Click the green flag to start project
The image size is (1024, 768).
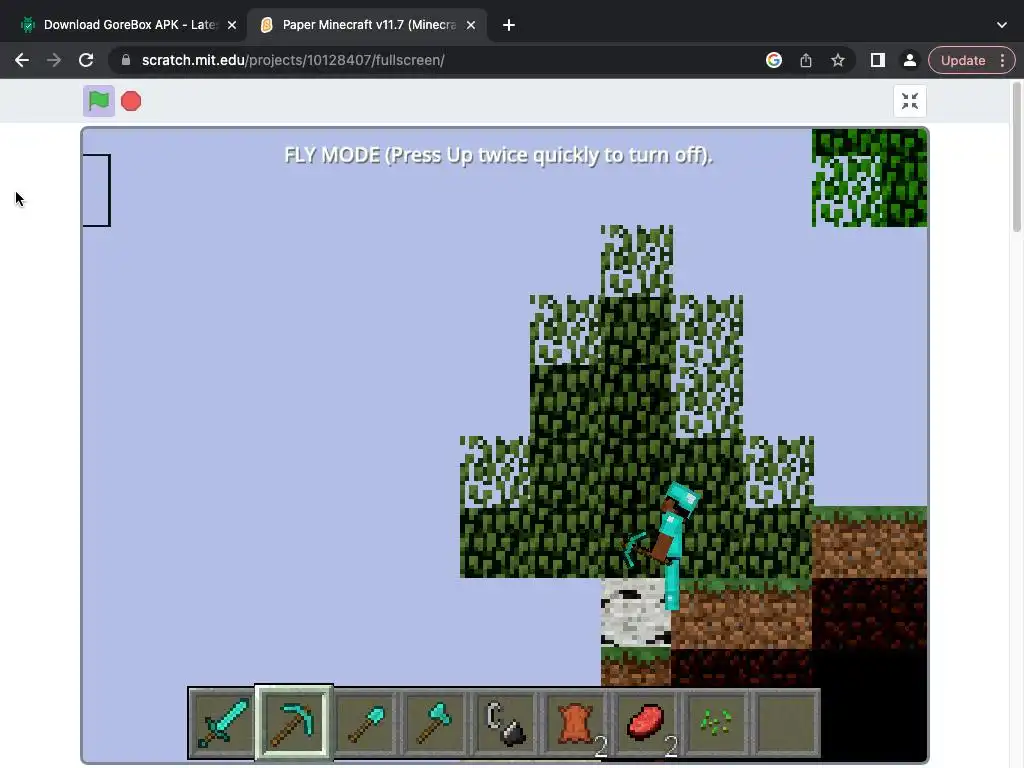(x=99, y=101)
